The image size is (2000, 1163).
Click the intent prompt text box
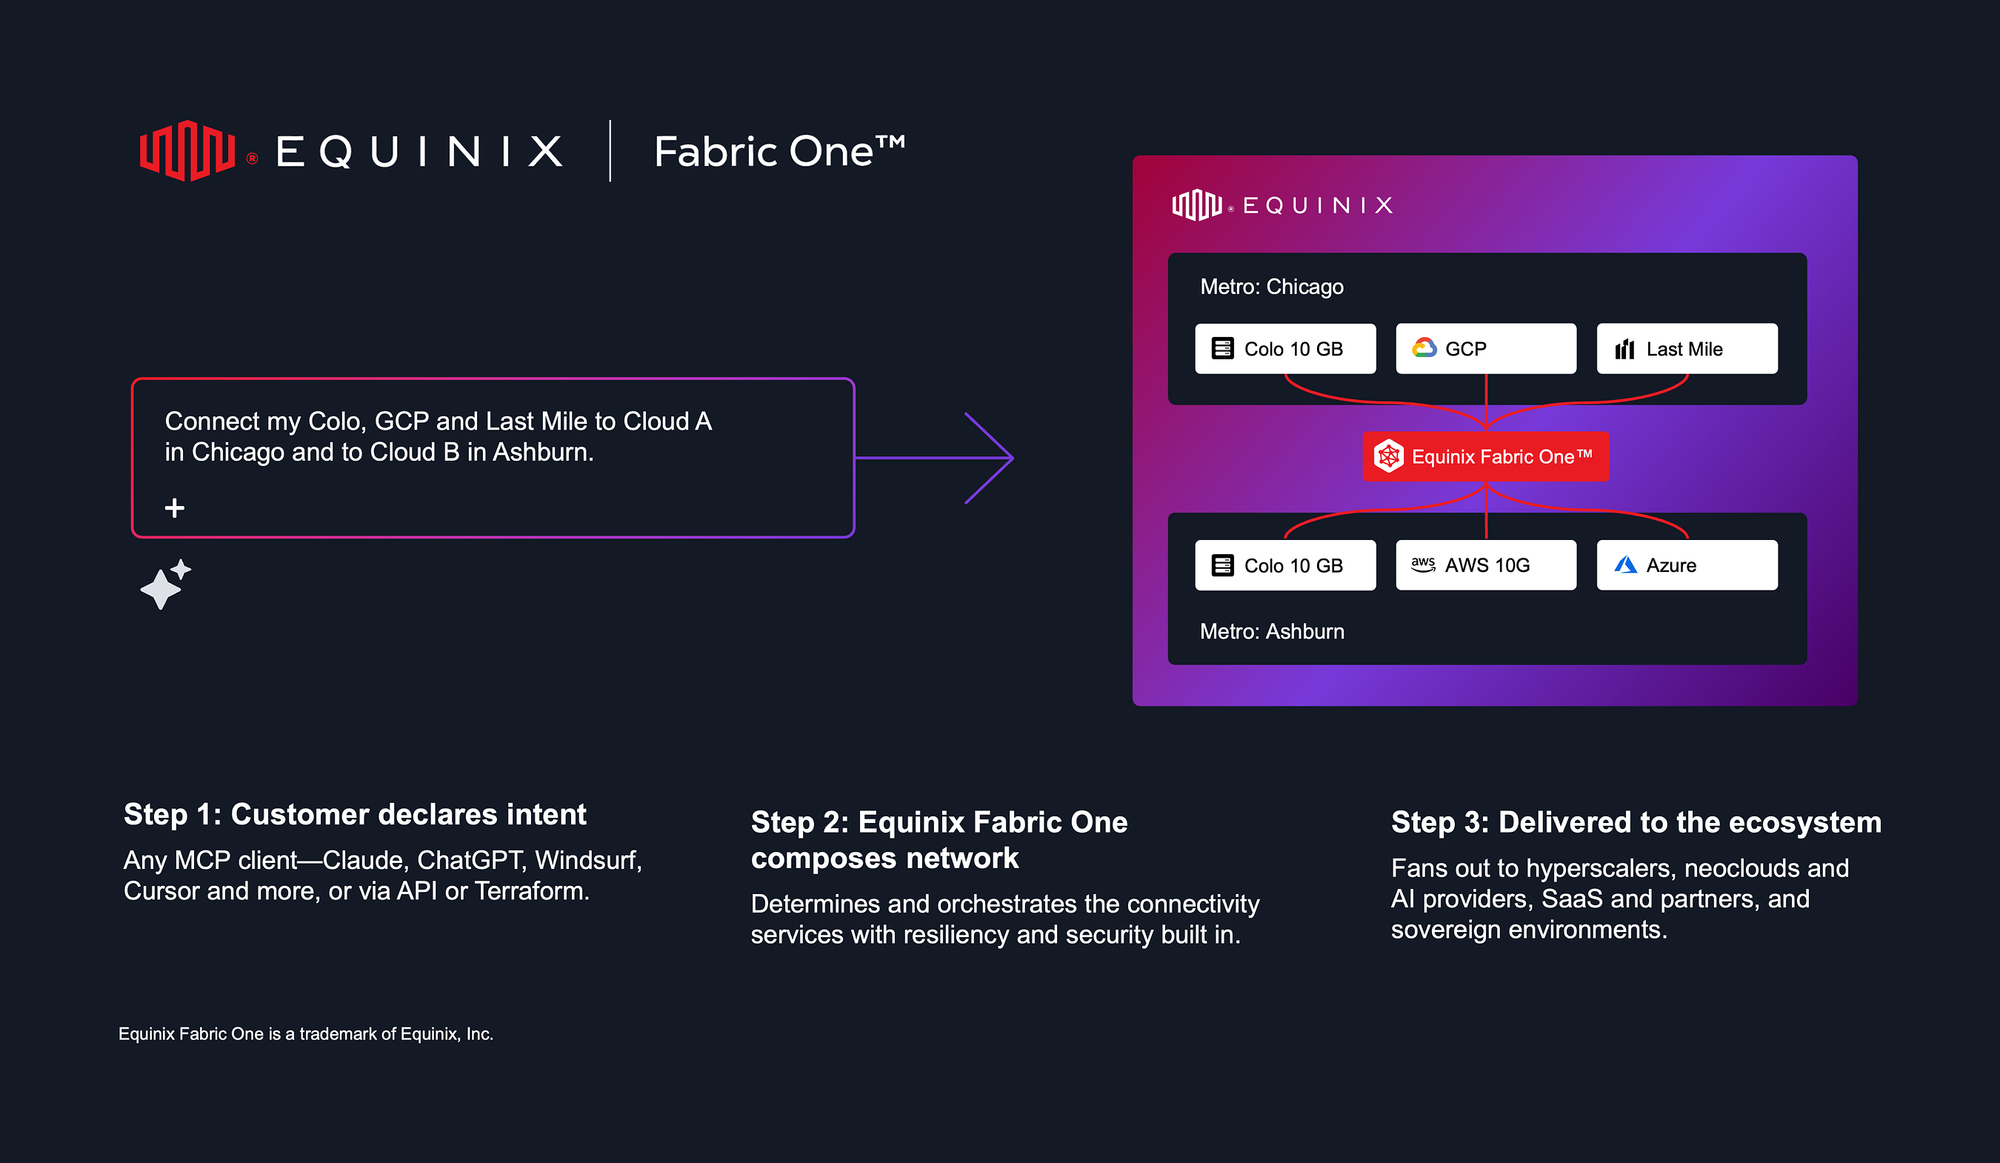[493, 458]
